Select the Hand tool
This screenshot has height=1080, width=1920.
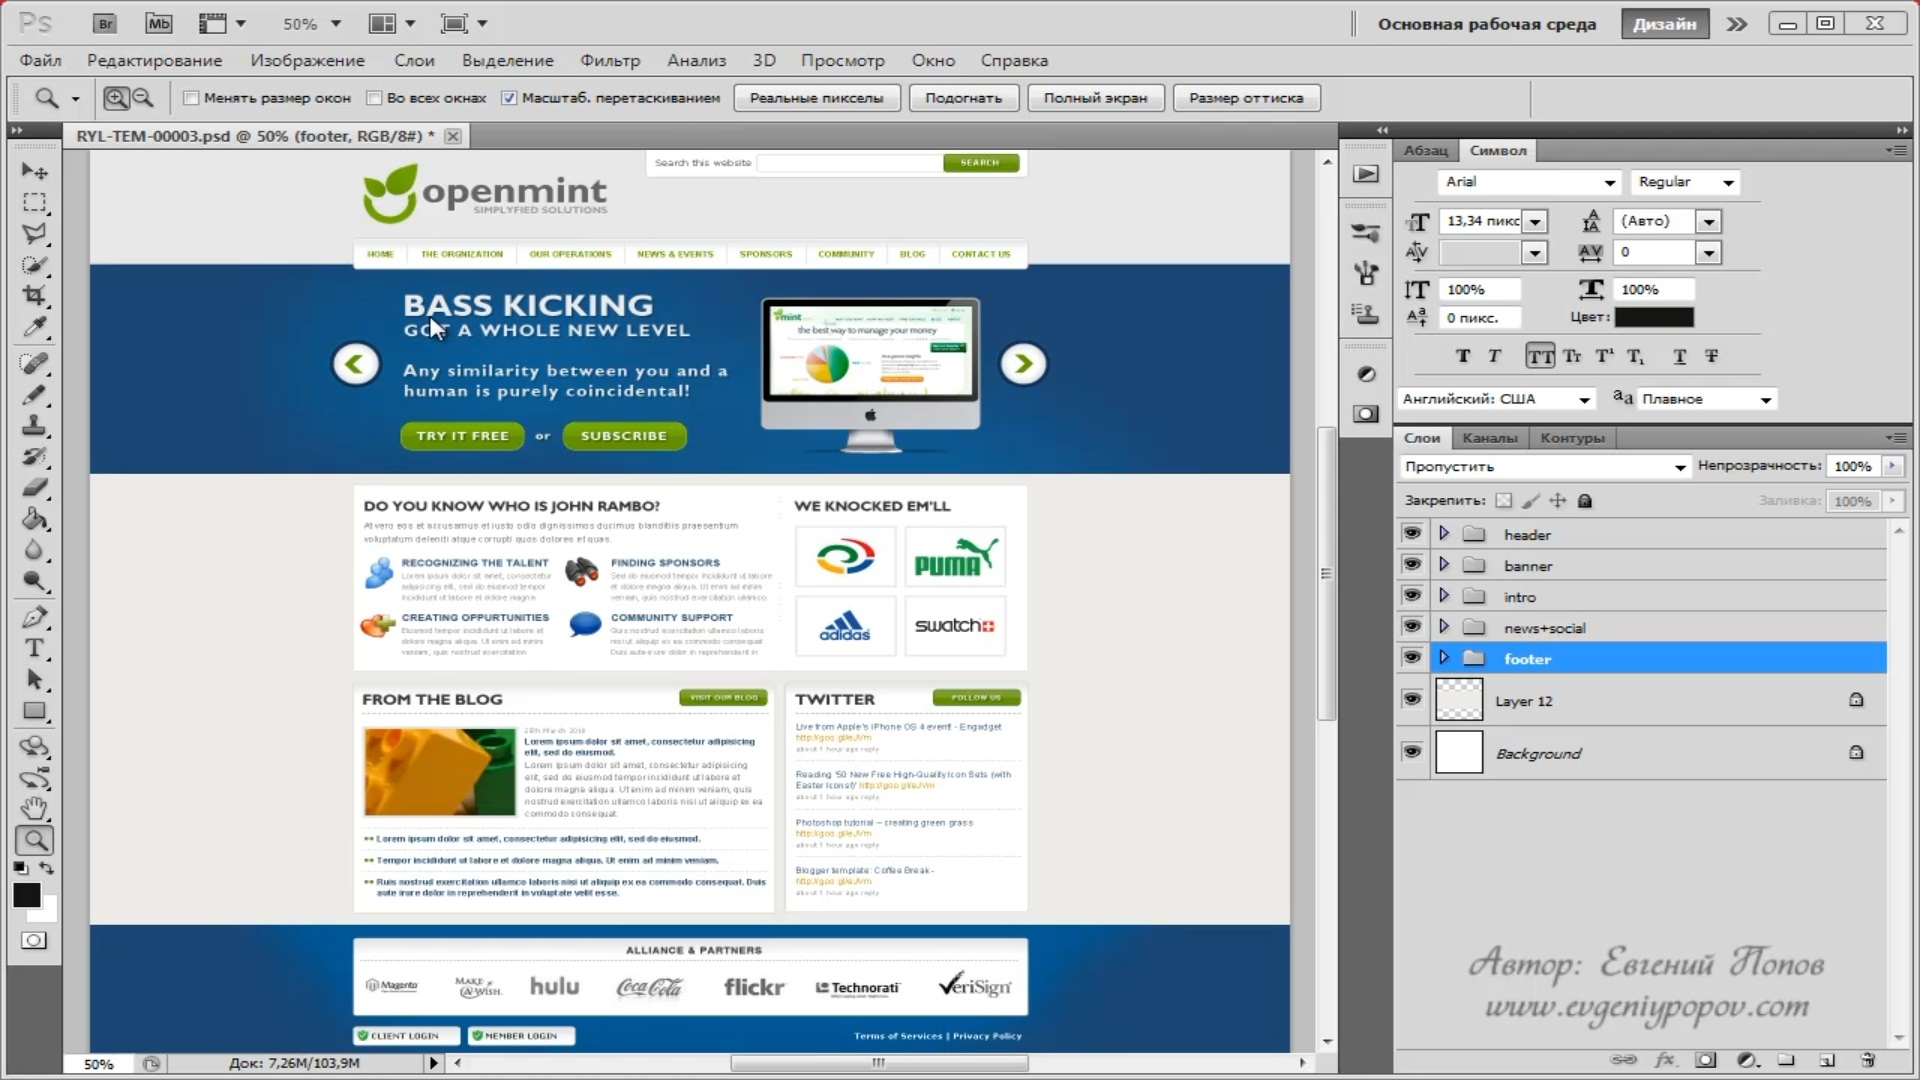coord(34,808)
